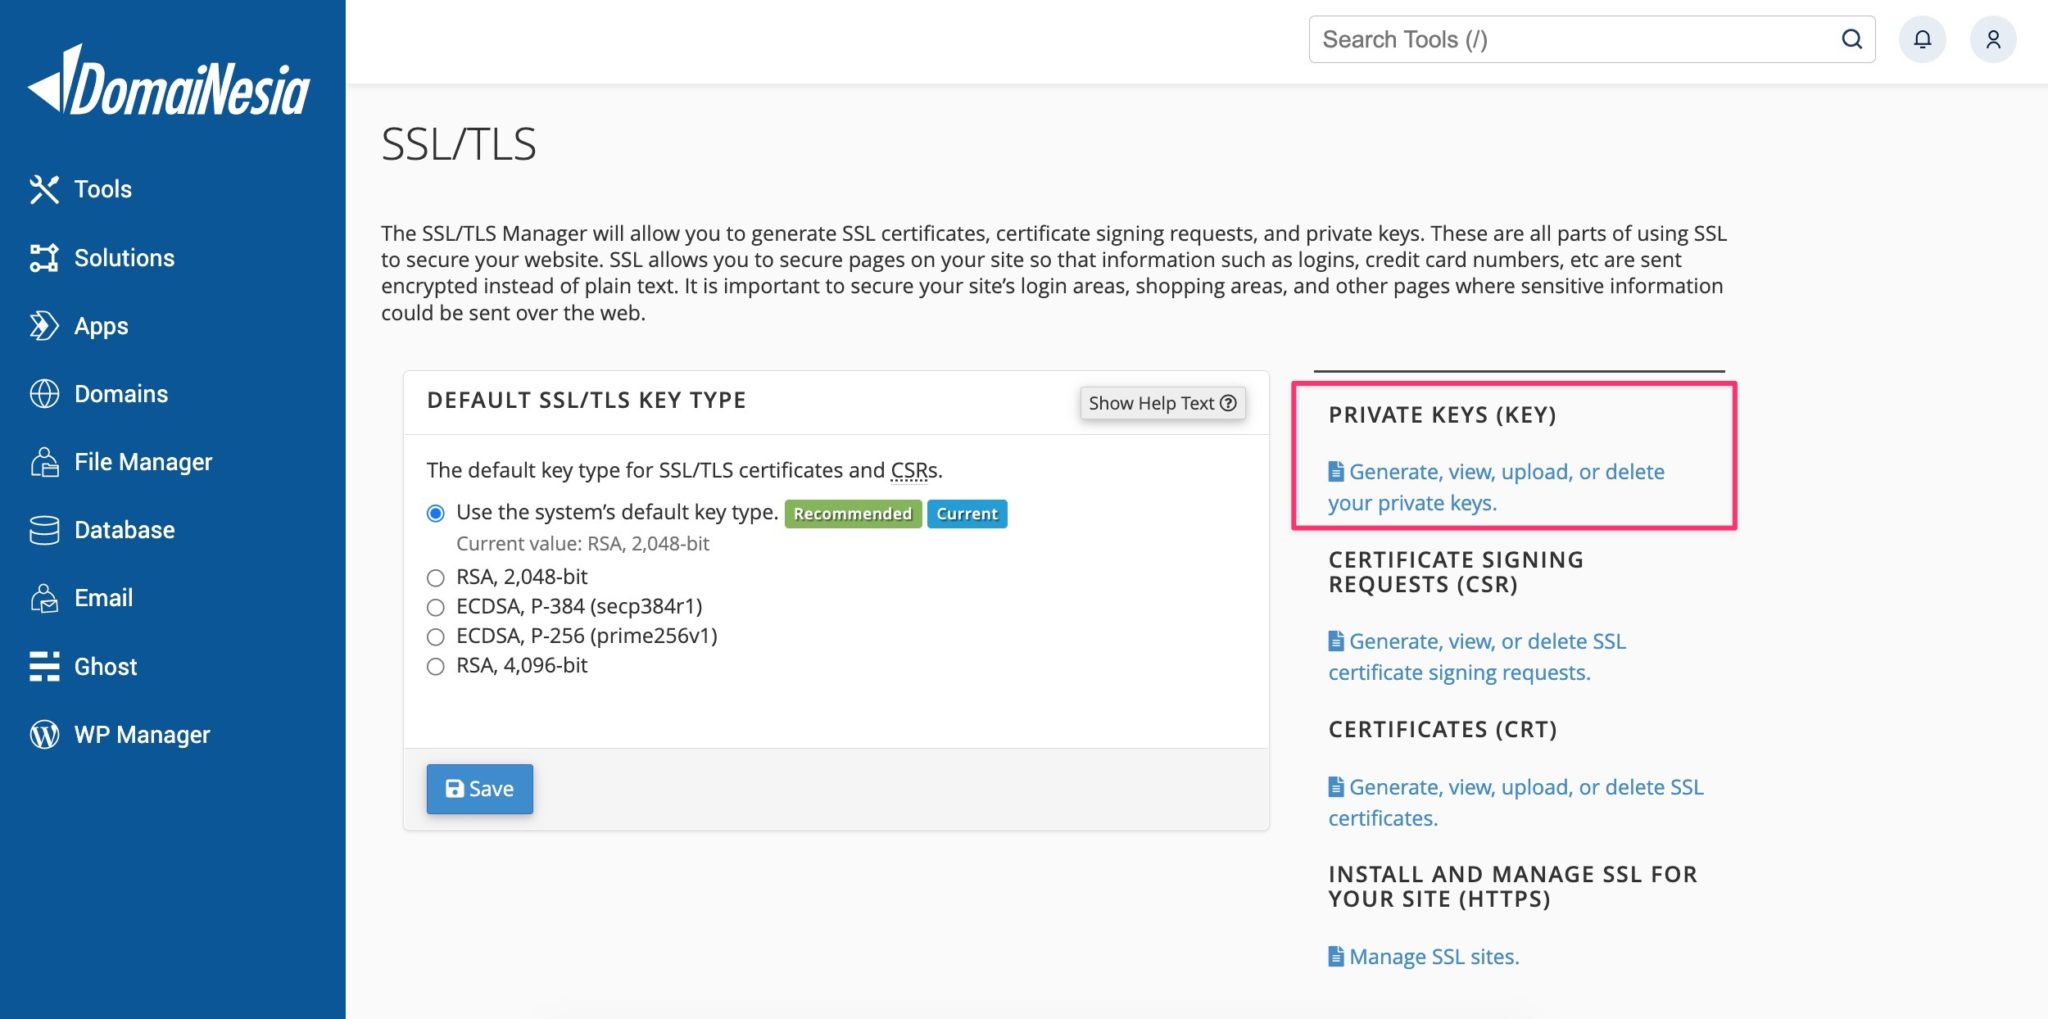Open the private keys management link
Viewport: 2048px width, 1019px height.
pos(1496,487)
